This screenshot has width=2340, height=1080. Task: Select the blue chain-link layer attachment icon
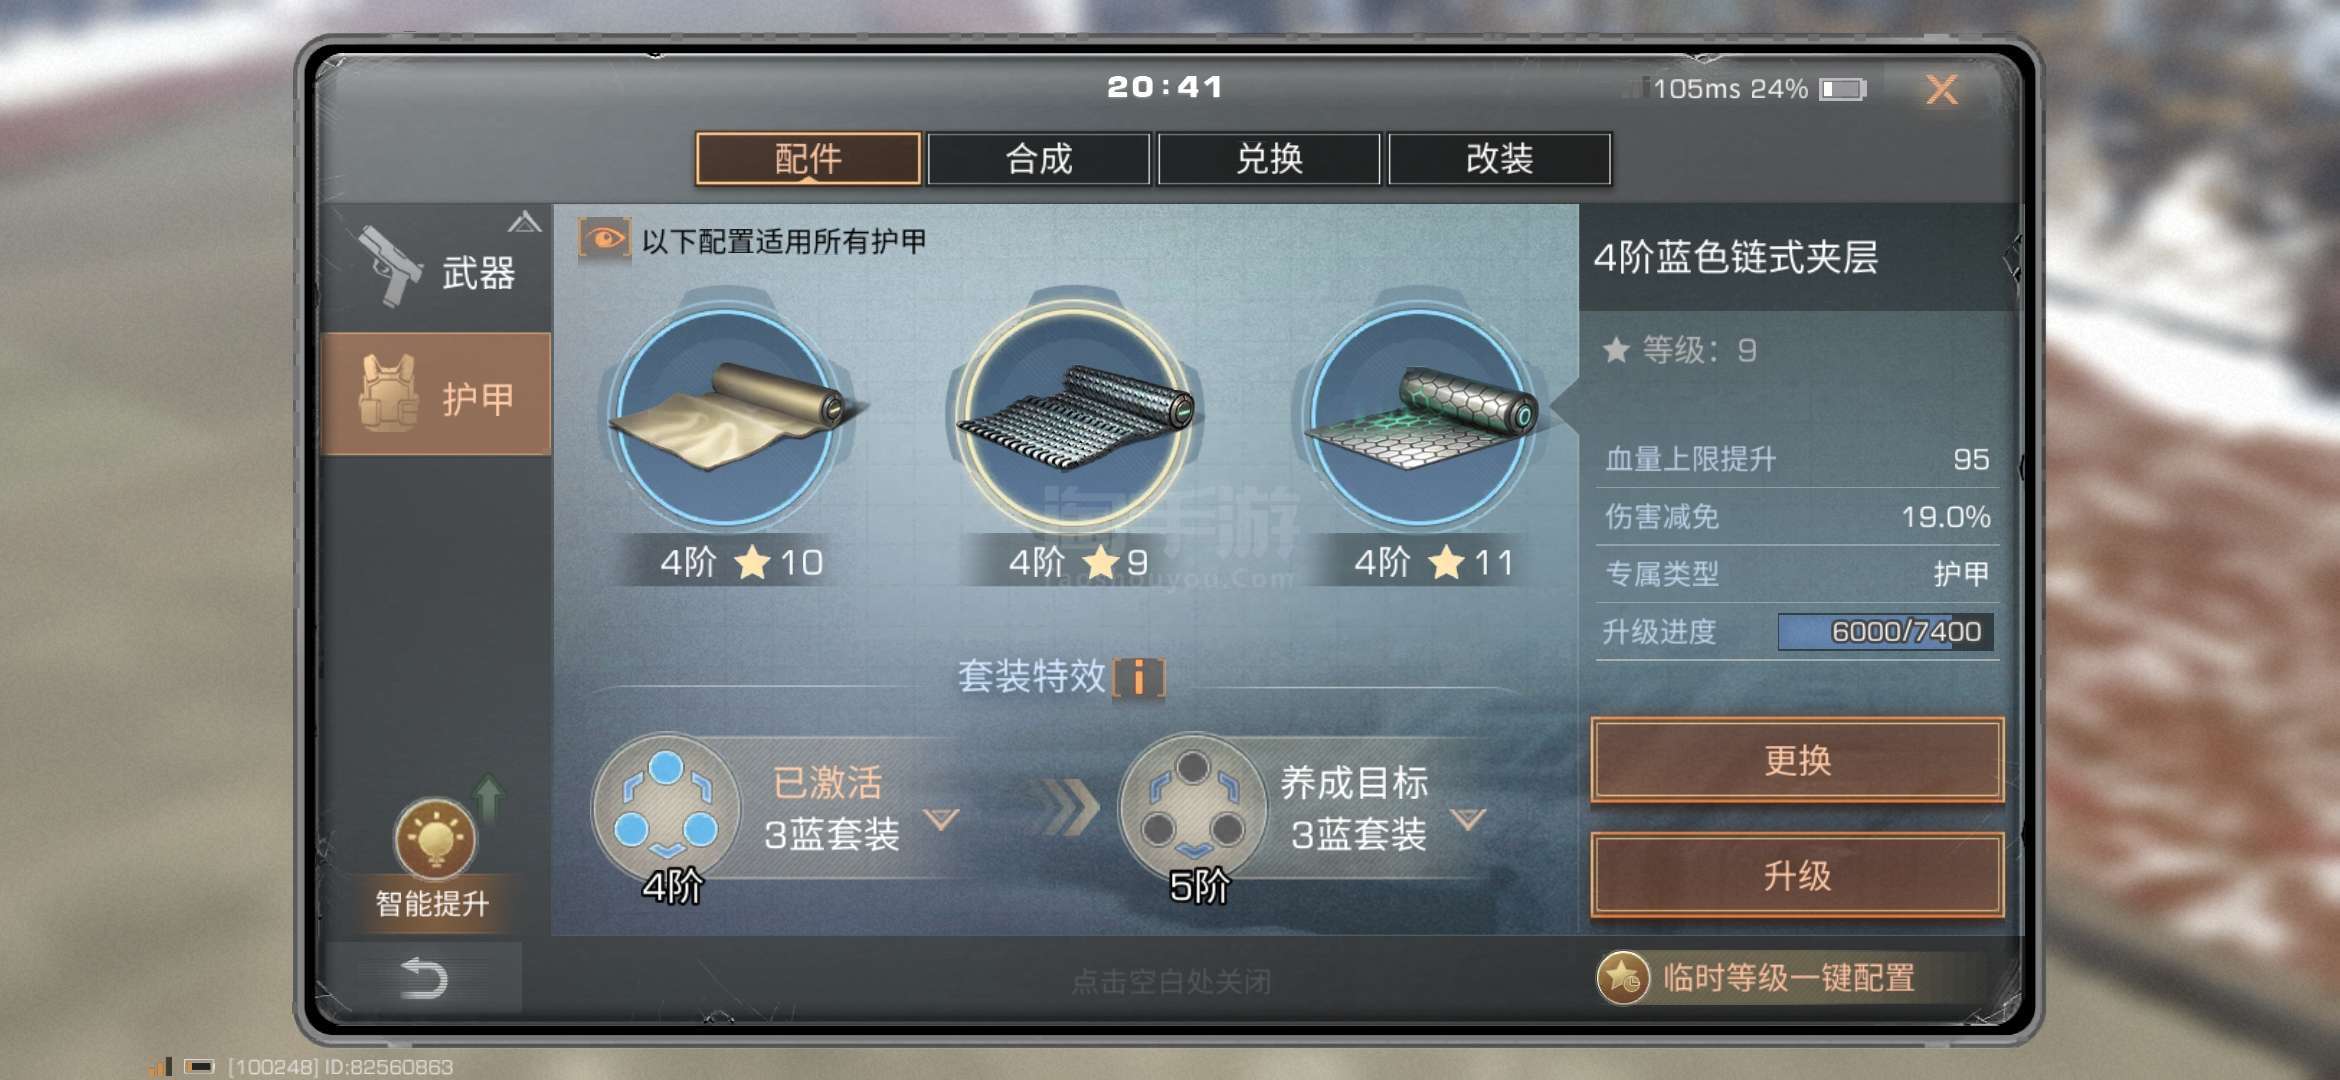[1075, 417]
